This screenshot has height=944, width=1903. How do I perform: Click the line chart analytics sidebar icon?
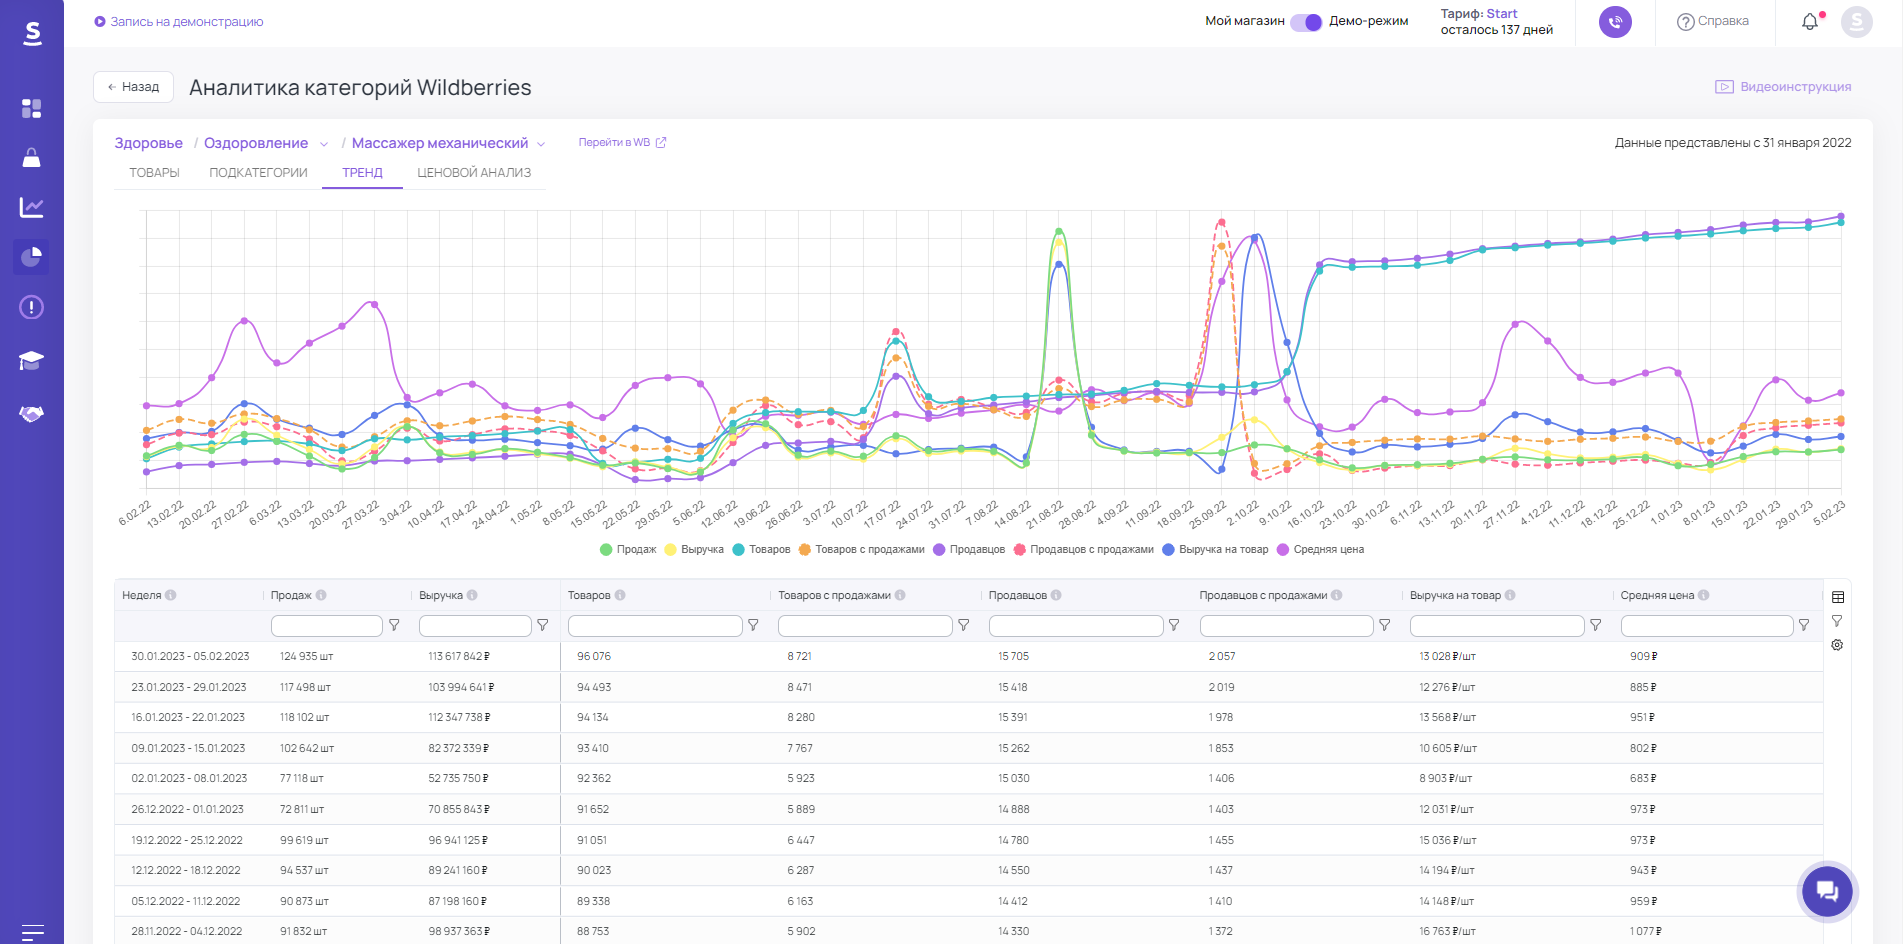[31, 207]
